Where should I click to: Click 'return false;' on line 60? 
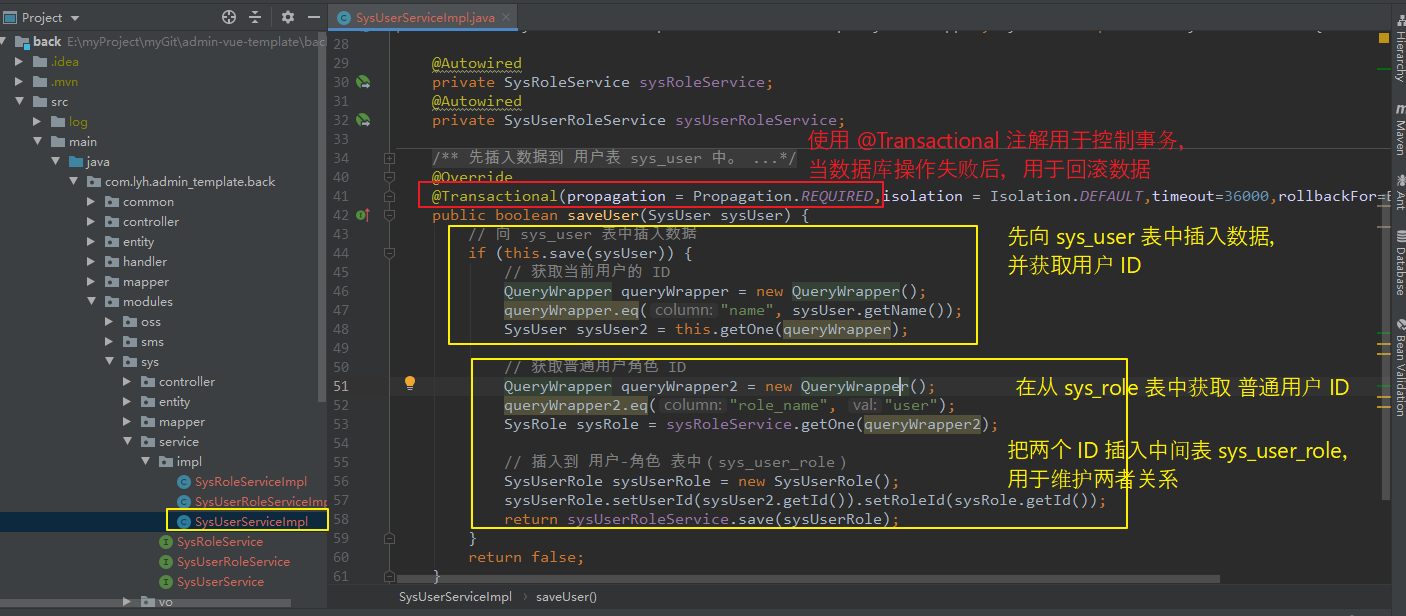(526, 557)
